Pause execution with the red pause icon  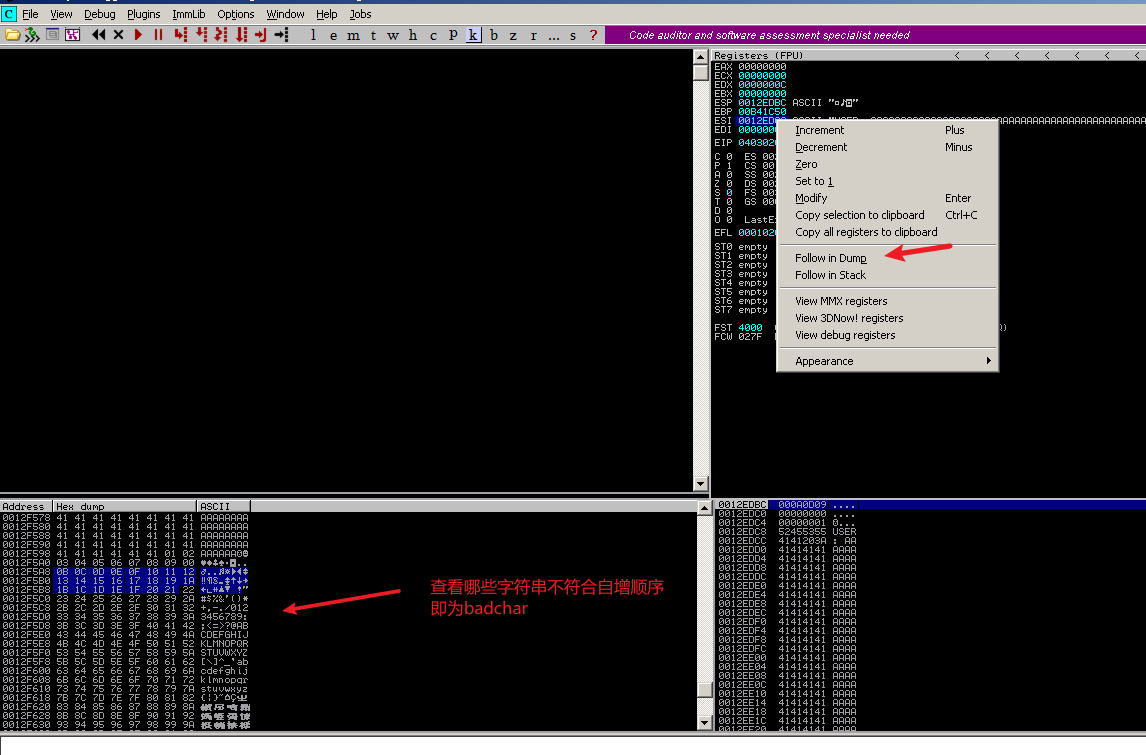[158, 34]
